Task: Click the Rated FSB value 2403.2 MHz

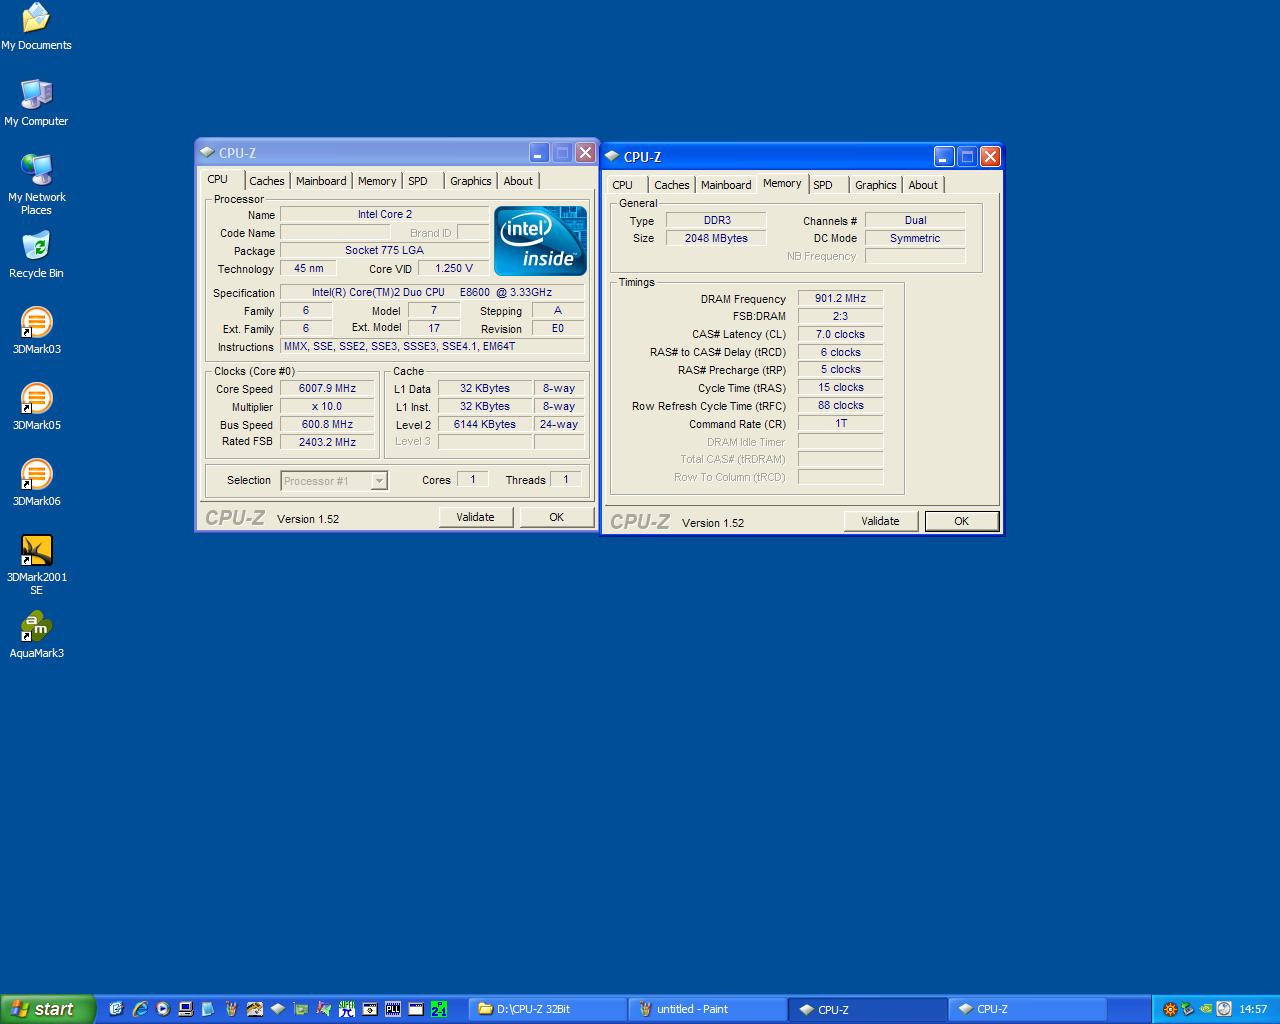Action: pos(327,442)
